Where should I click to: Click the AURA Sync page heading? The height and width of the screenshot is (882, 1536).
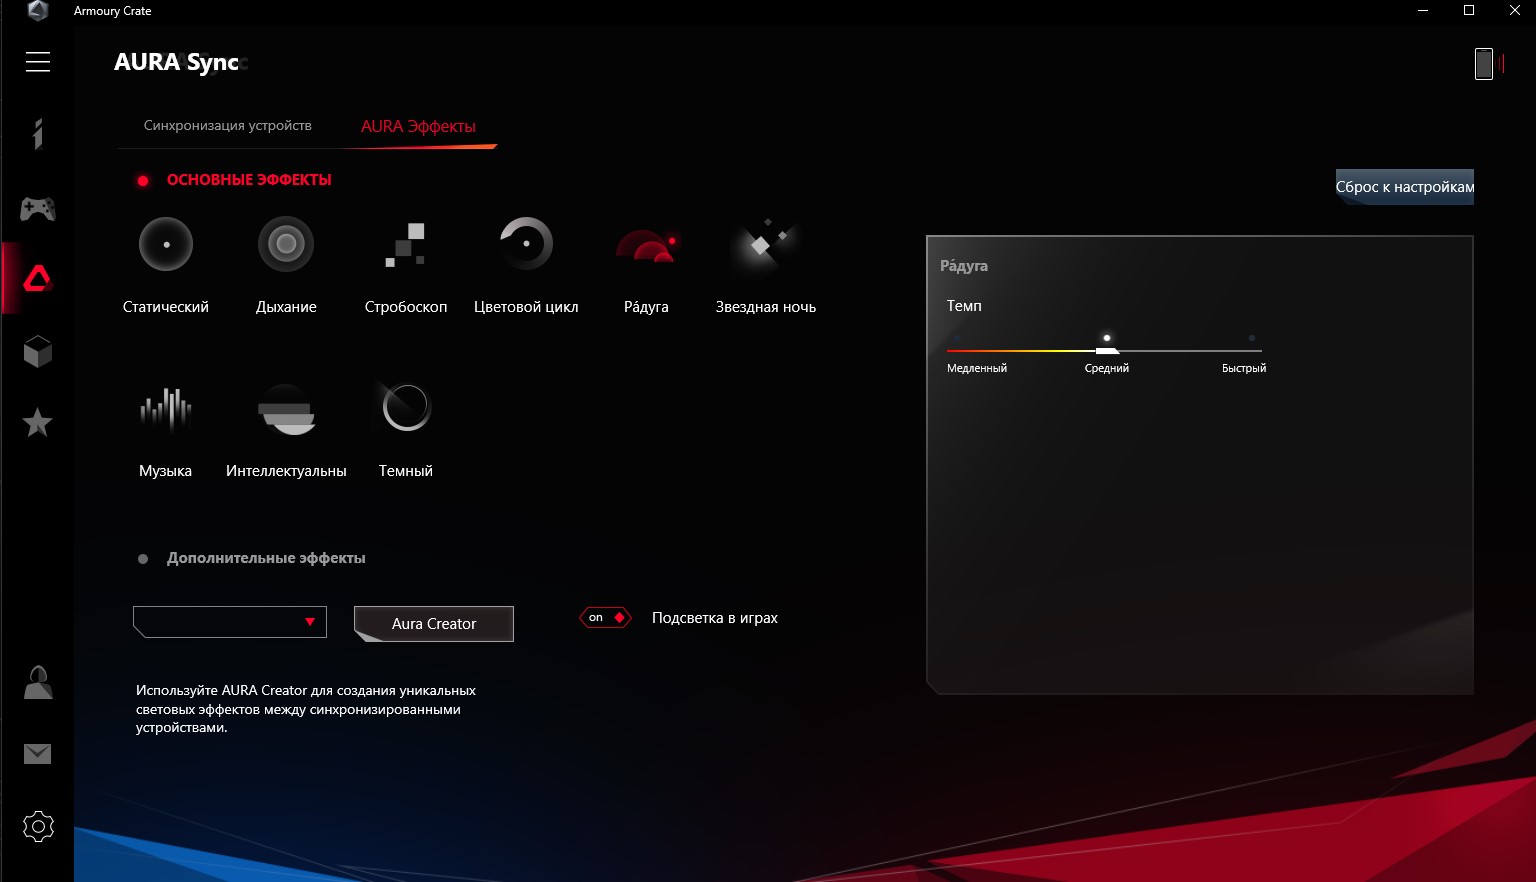click(x=177, y=62)
